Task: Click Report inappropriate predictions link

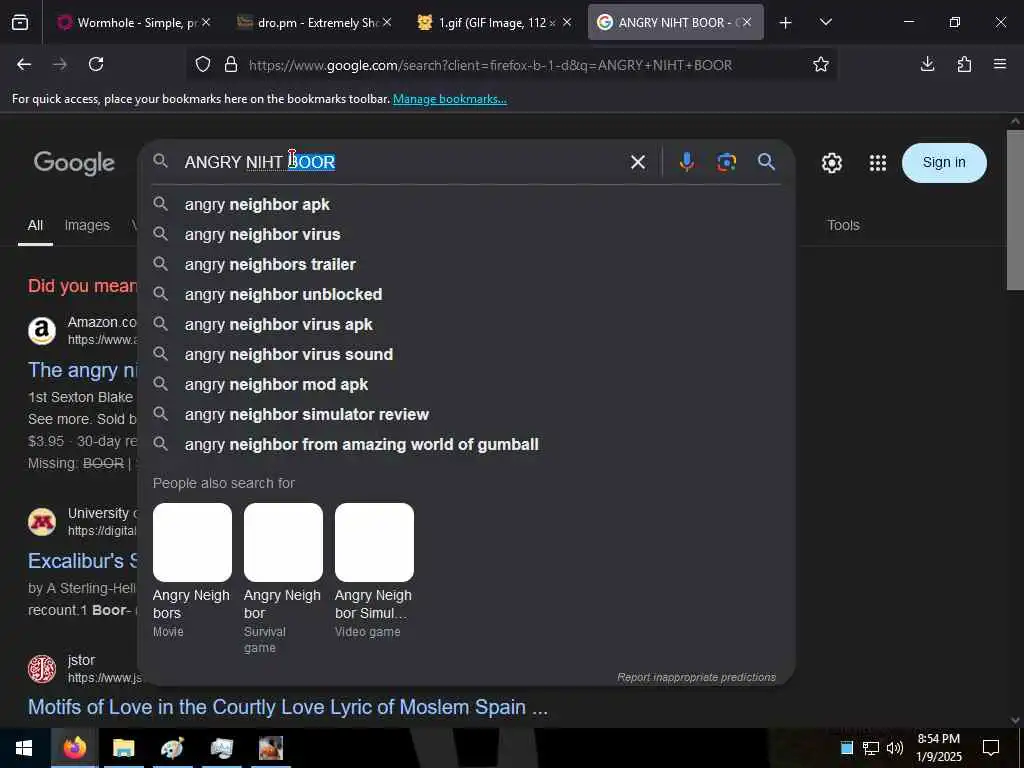Action: (x=697, y=677)
